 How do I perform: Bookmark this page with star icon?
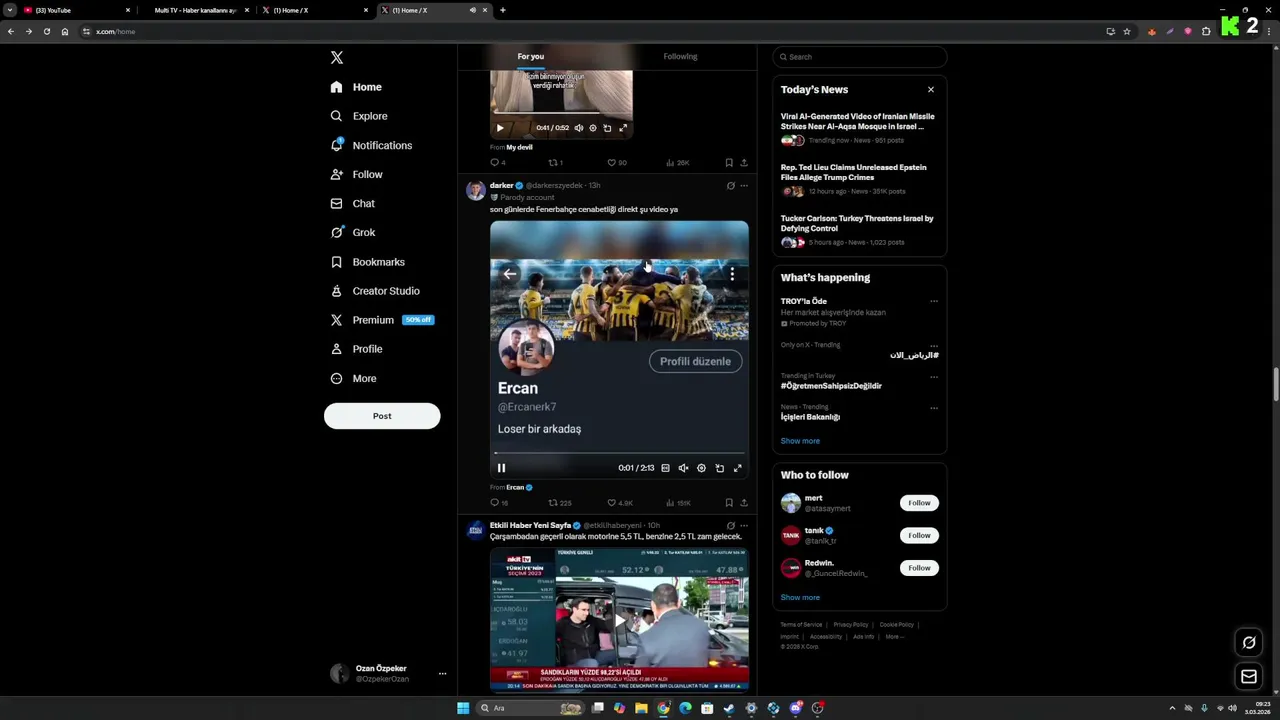[1127, 31]
